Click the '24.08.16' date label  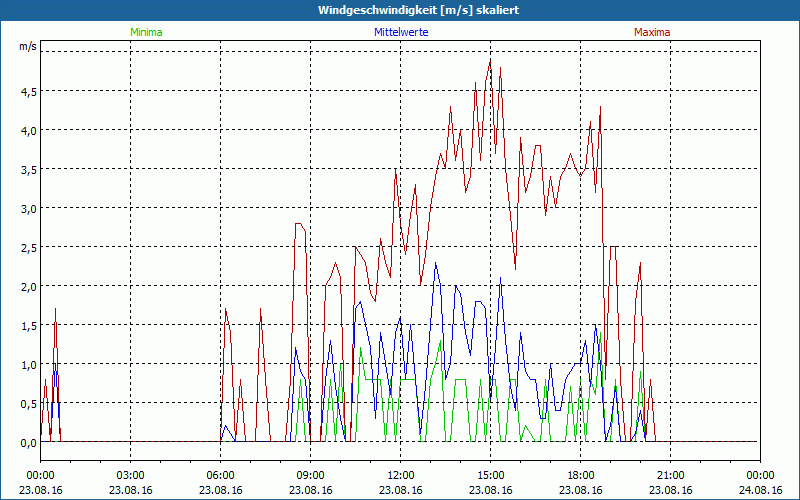760,490
